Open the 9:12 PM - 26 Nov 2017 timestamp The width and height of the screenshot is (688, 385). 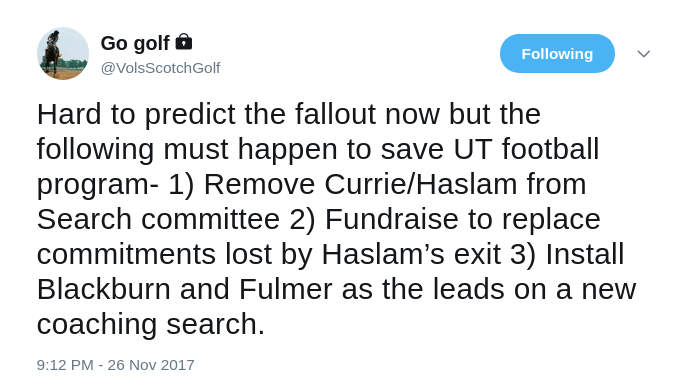115,365
